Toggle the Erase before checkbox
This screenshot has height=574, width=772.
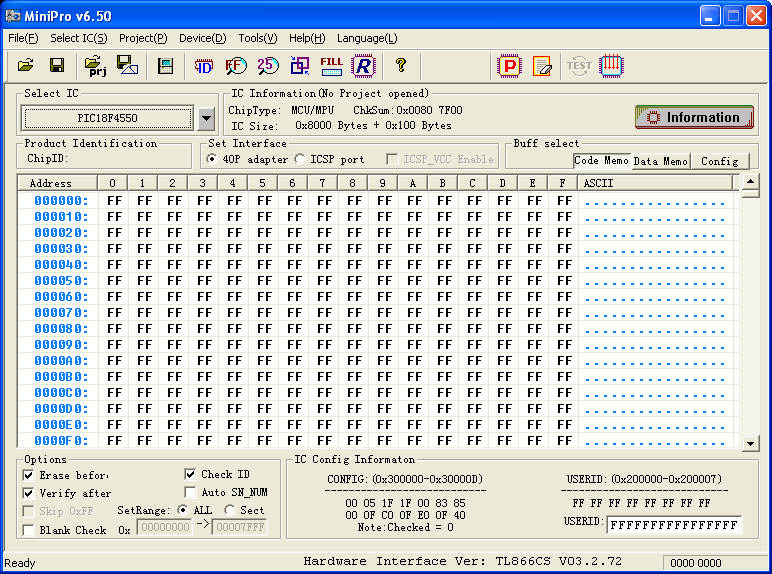click(x=29, y=475)
